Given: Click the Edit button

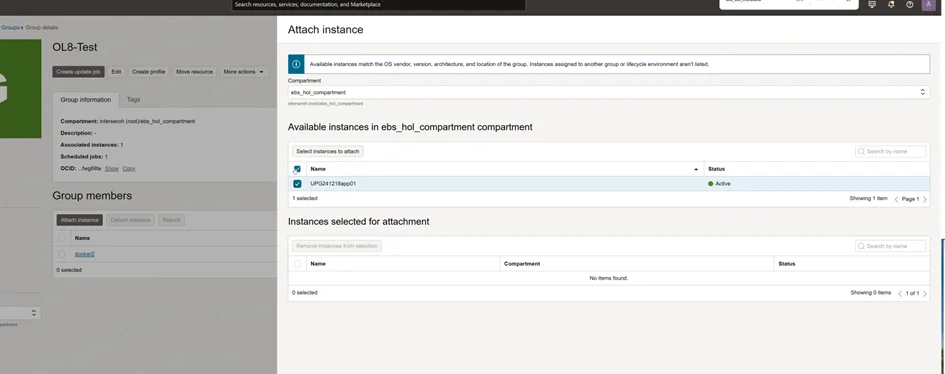Looking at the screenshot, I should pos(116,72).
